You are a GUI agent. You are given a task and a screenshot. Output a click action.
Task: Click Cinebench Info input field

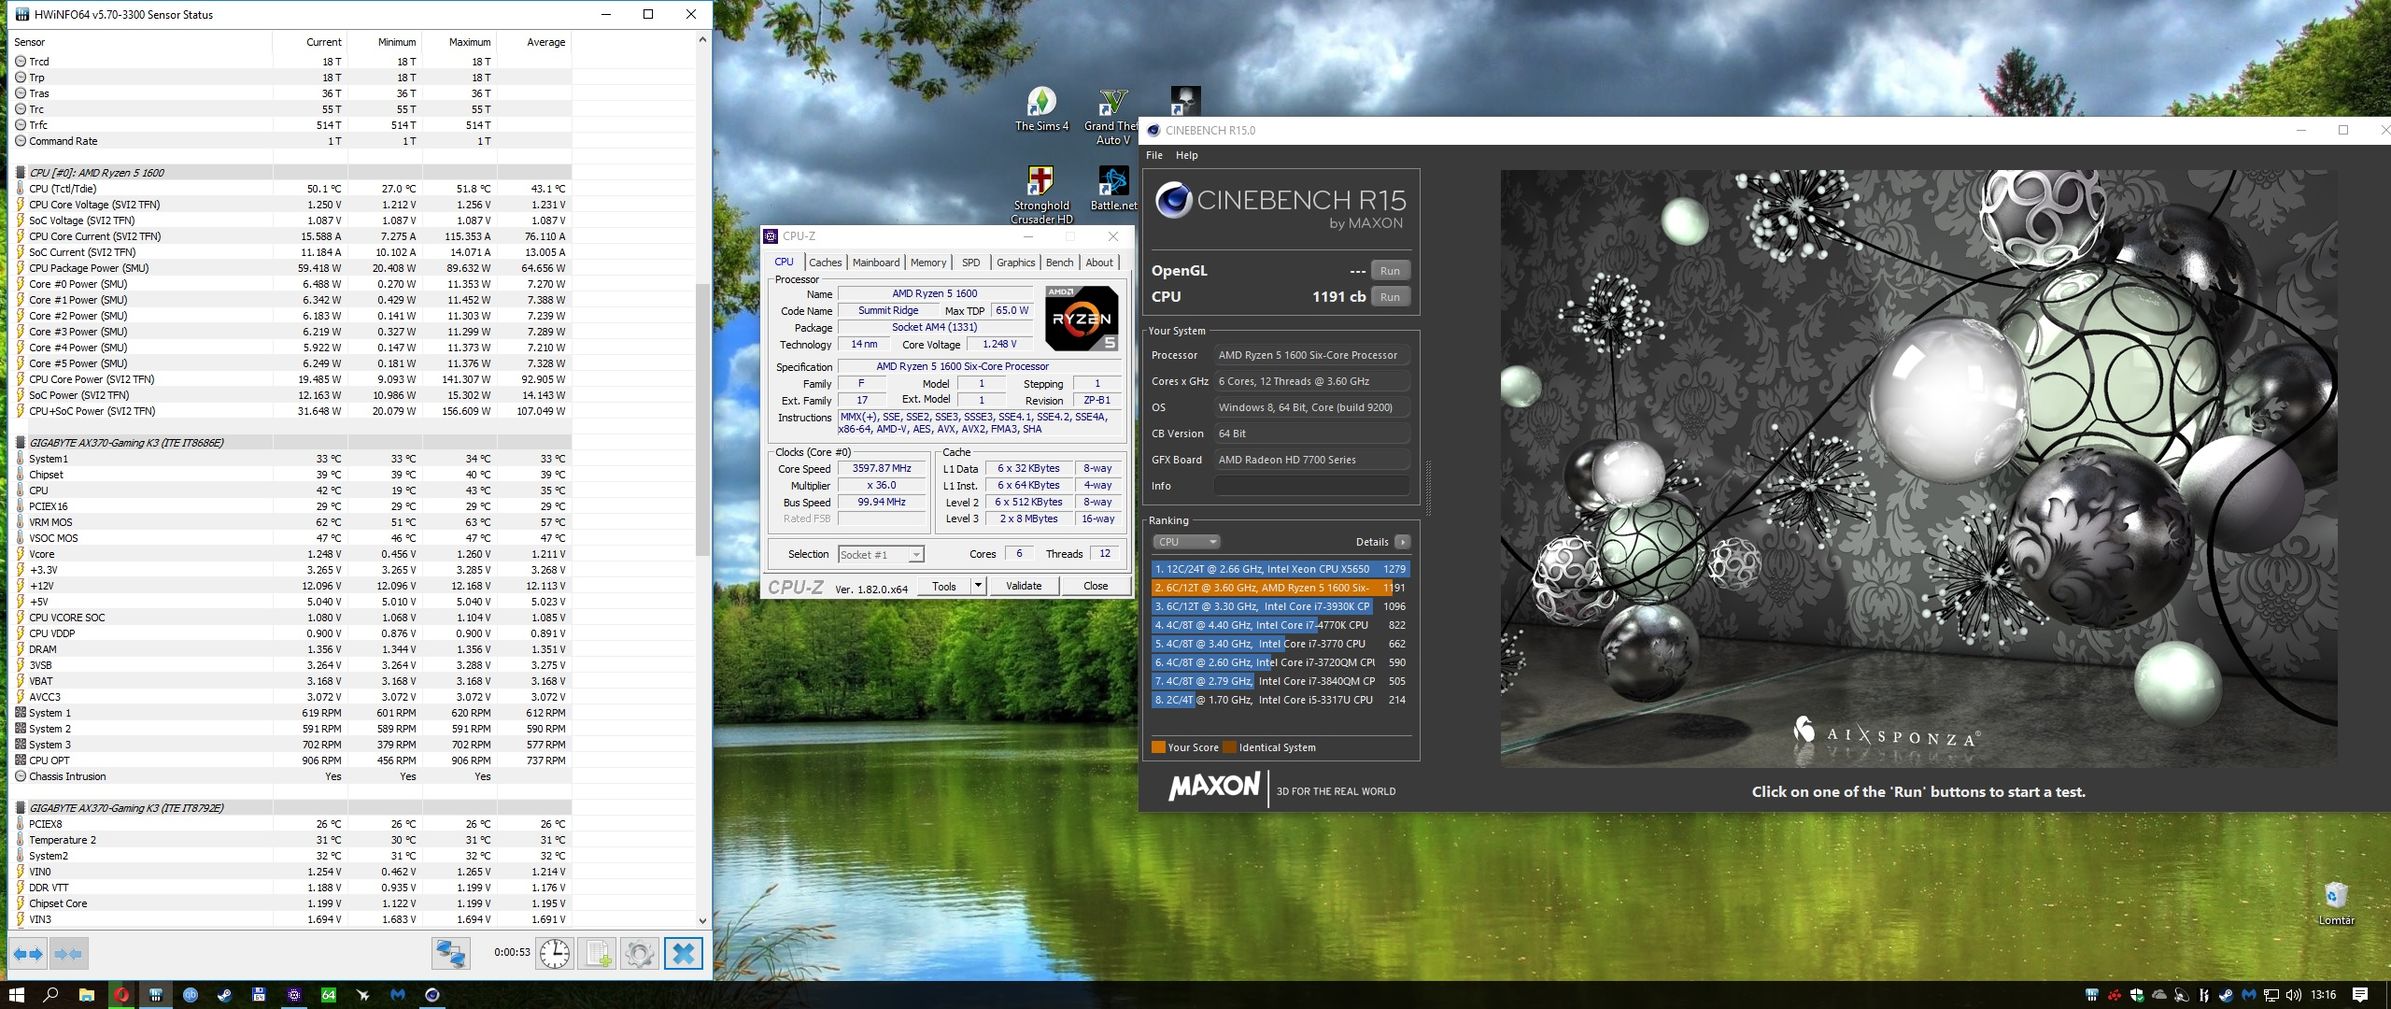click(1311, 486)
